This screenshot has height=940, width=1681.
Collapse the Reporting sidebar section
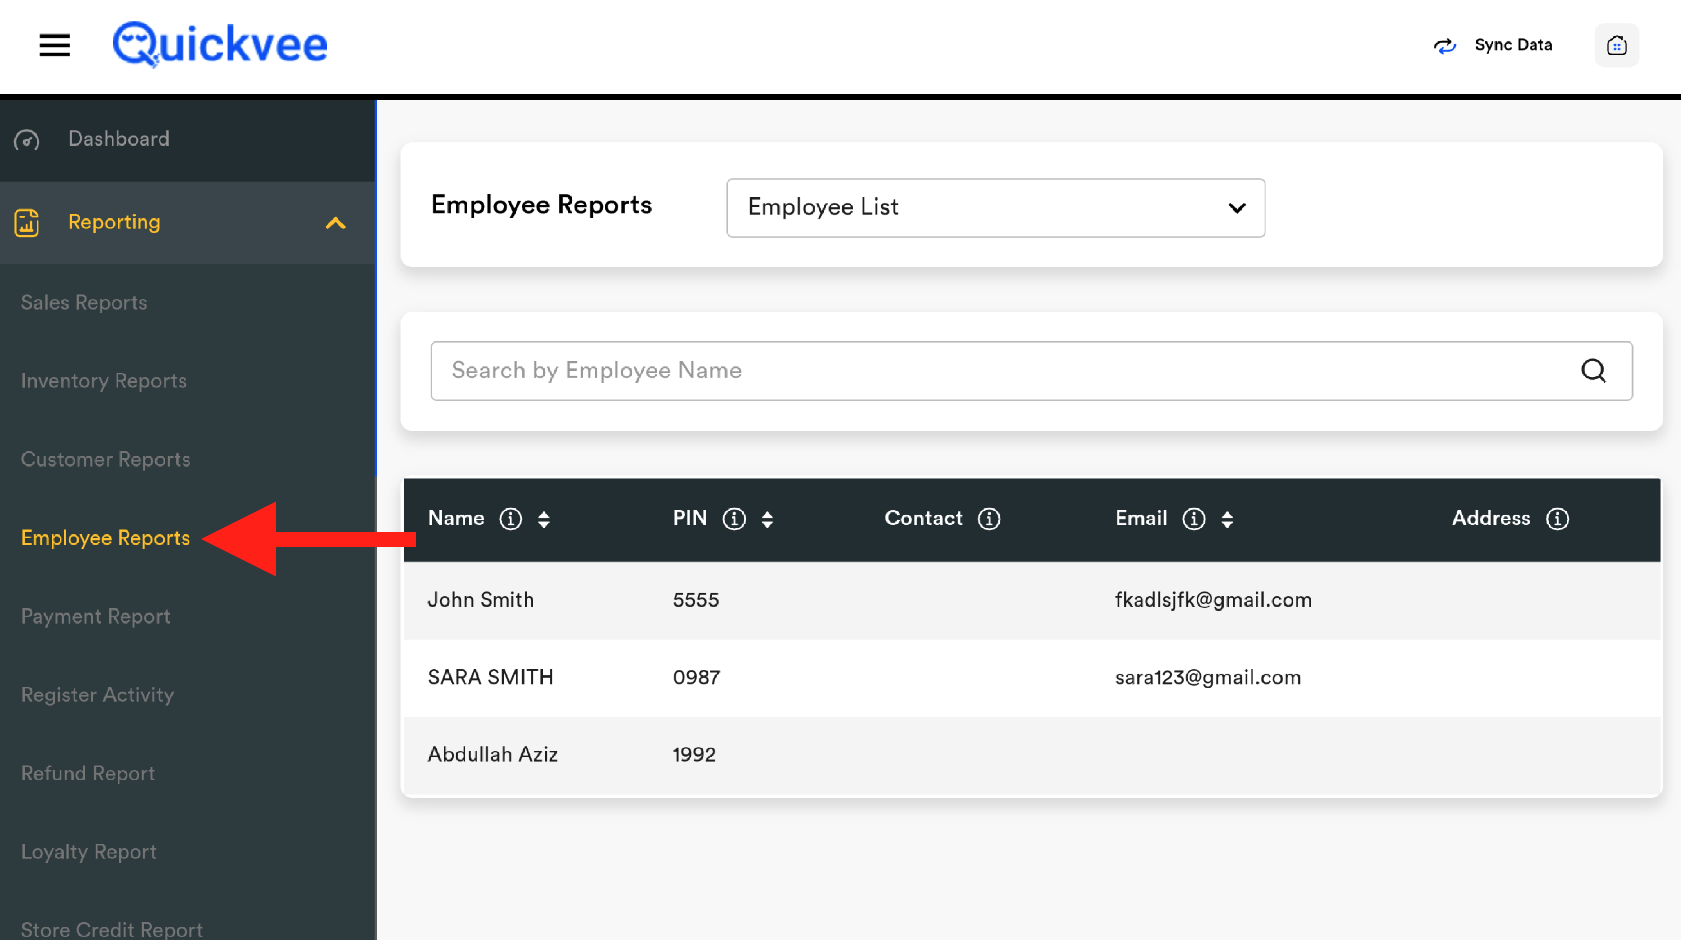(336, 223)
